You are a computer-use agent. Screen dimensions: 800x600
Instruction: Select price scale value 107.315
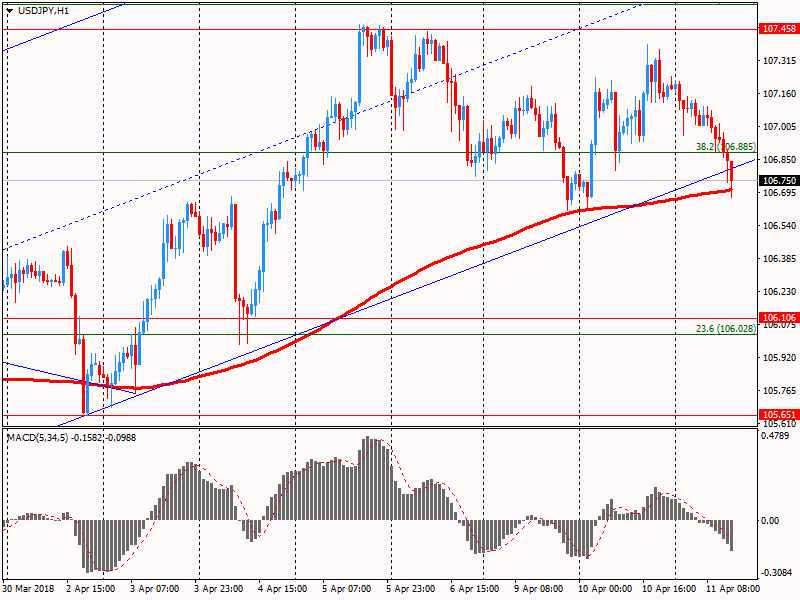[x=779, y=61]
